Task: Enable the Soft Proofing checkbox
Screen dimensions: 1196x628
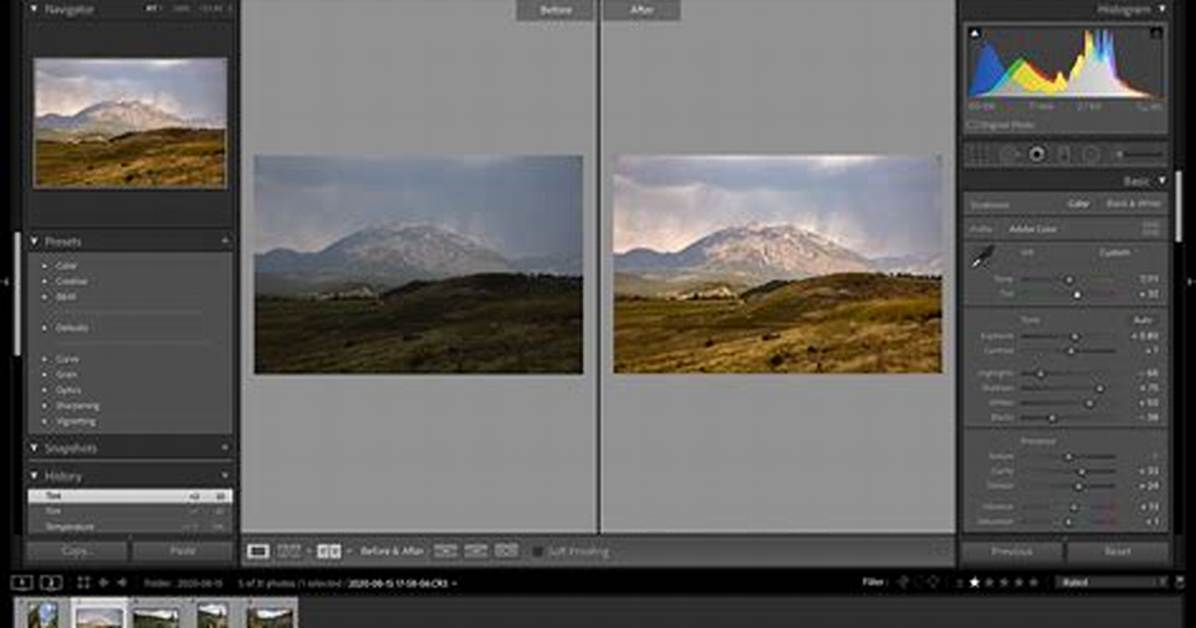Action: (x=538, y=551)
